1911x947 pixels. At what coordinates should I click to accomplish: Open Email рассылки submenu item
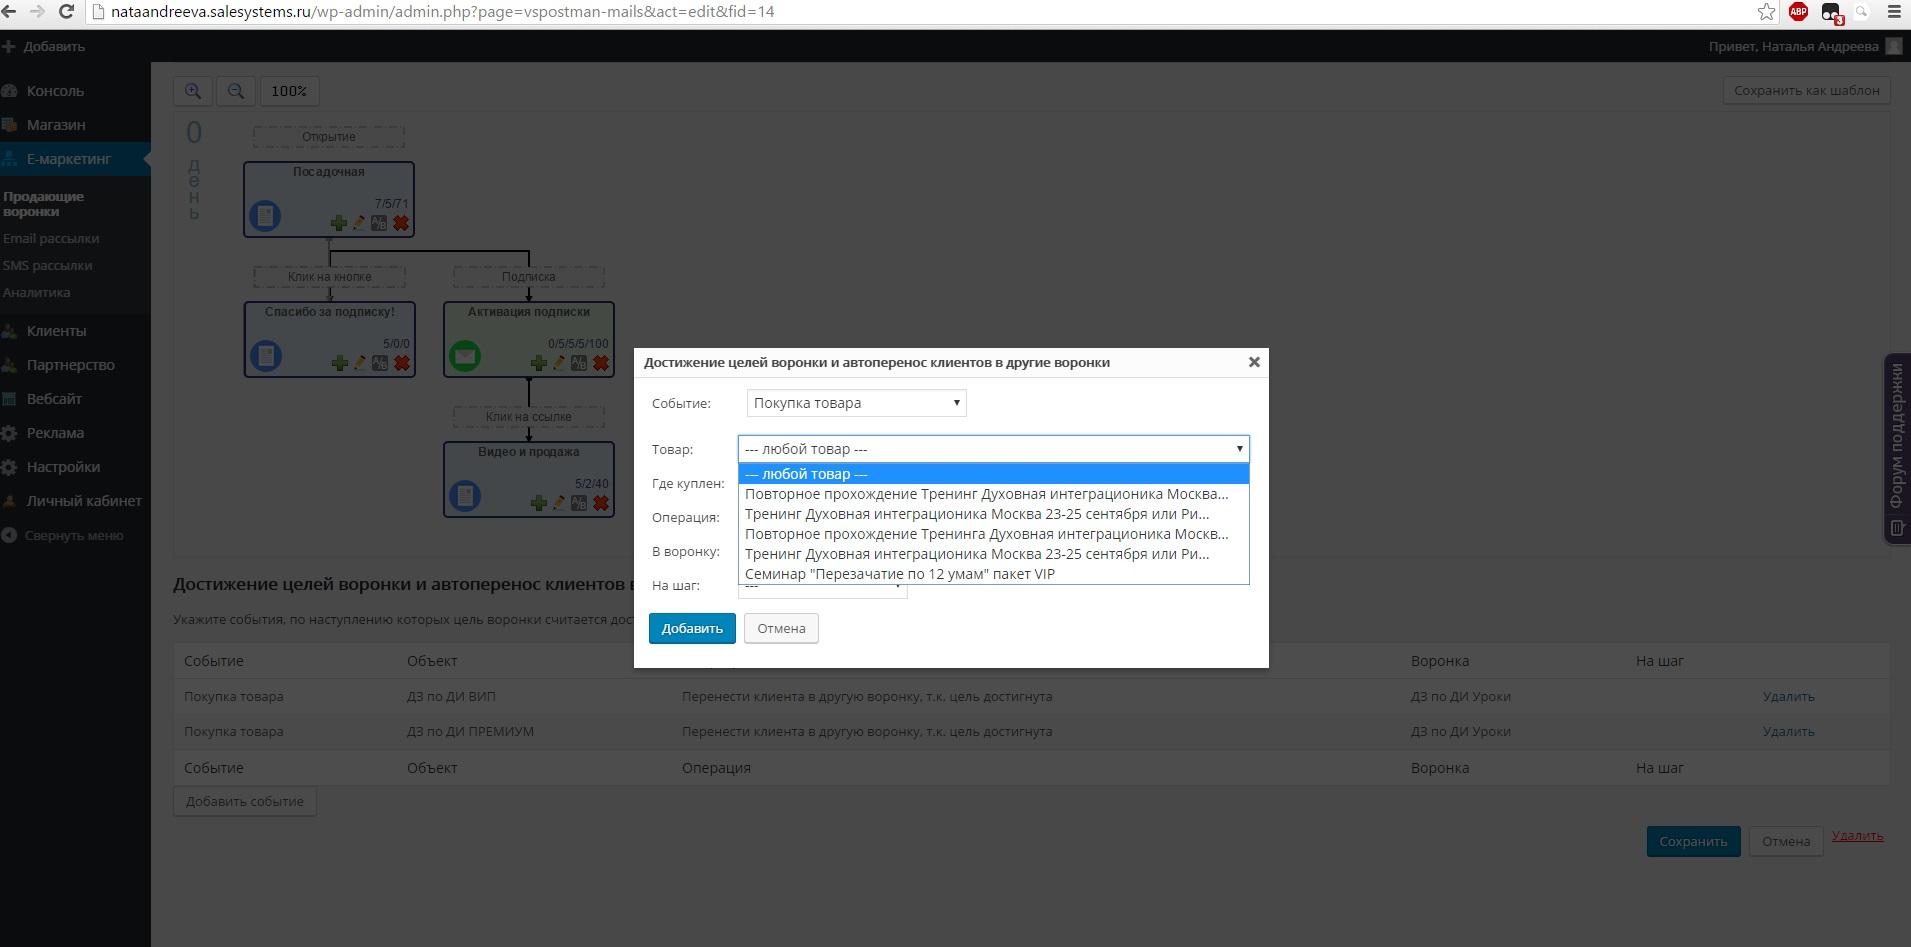[x=51, y=238]
